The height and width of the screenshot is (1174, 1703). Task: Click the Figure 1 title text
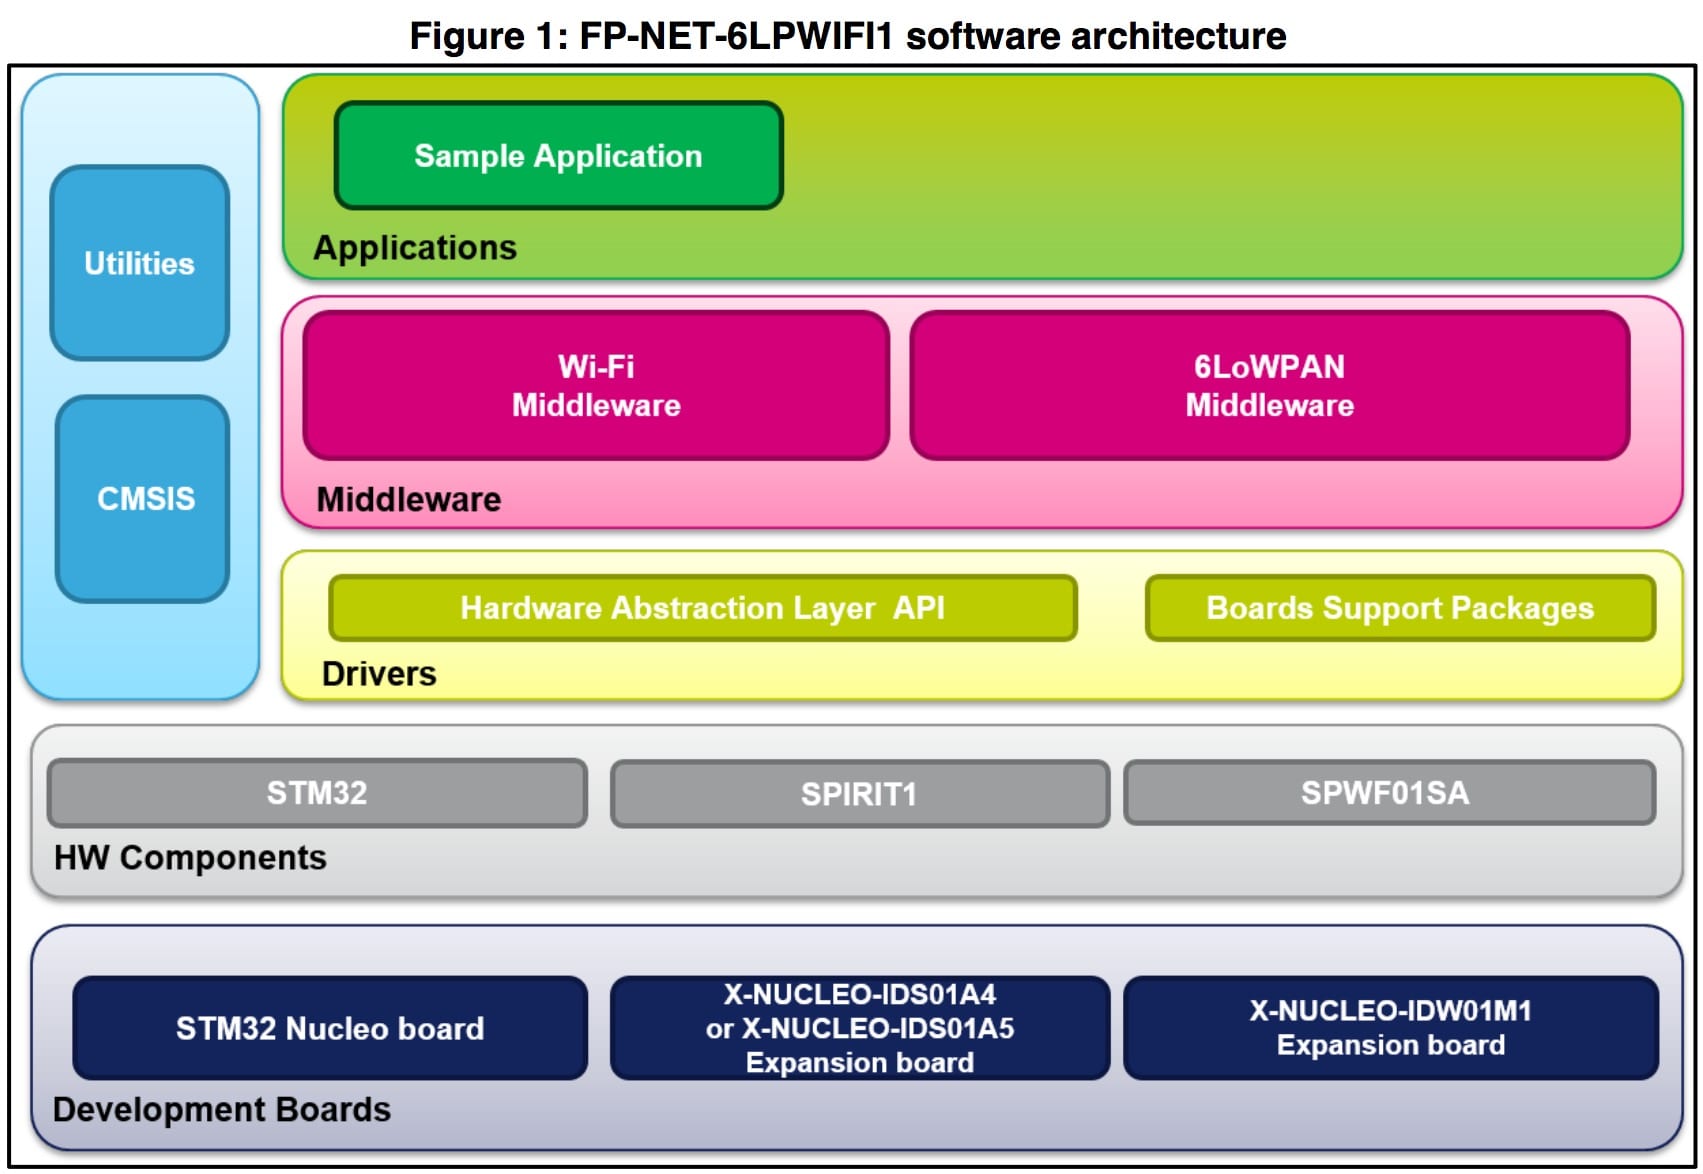tap(848, 36)
